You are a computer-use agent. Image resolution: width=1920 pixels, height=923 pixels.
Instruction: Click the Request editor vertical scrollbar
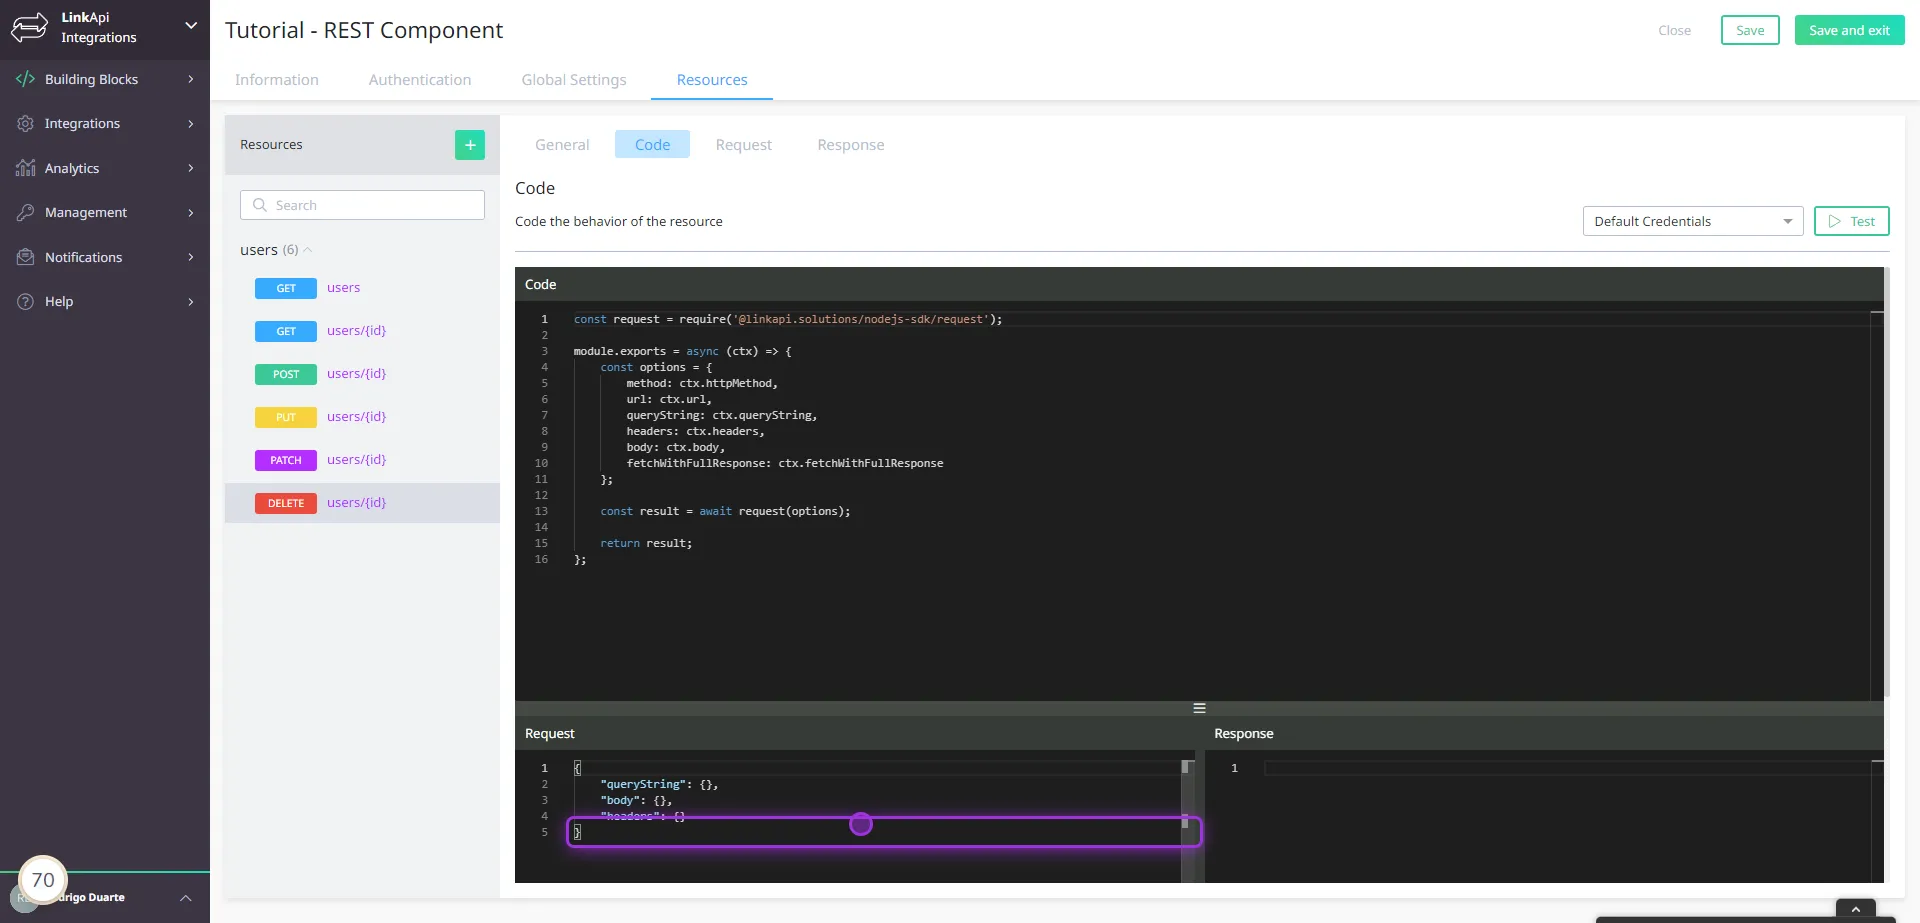(1187, 820)
